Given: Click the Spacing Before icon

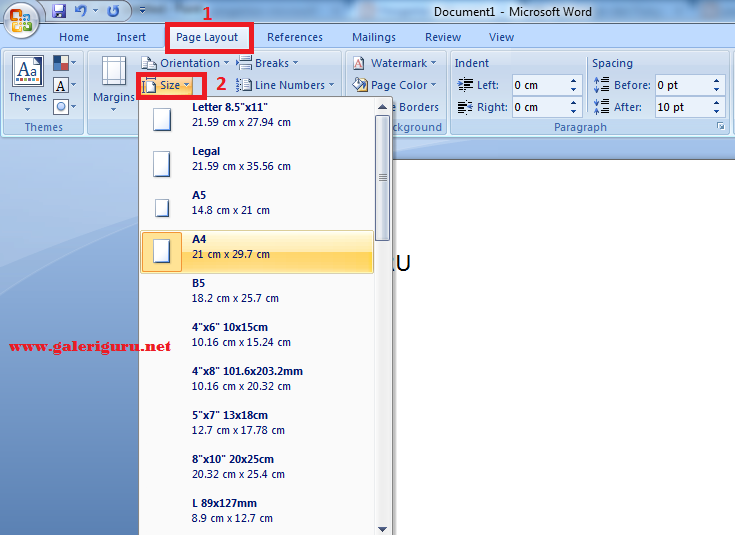Looking at the screenshot, I should (601, 85).
